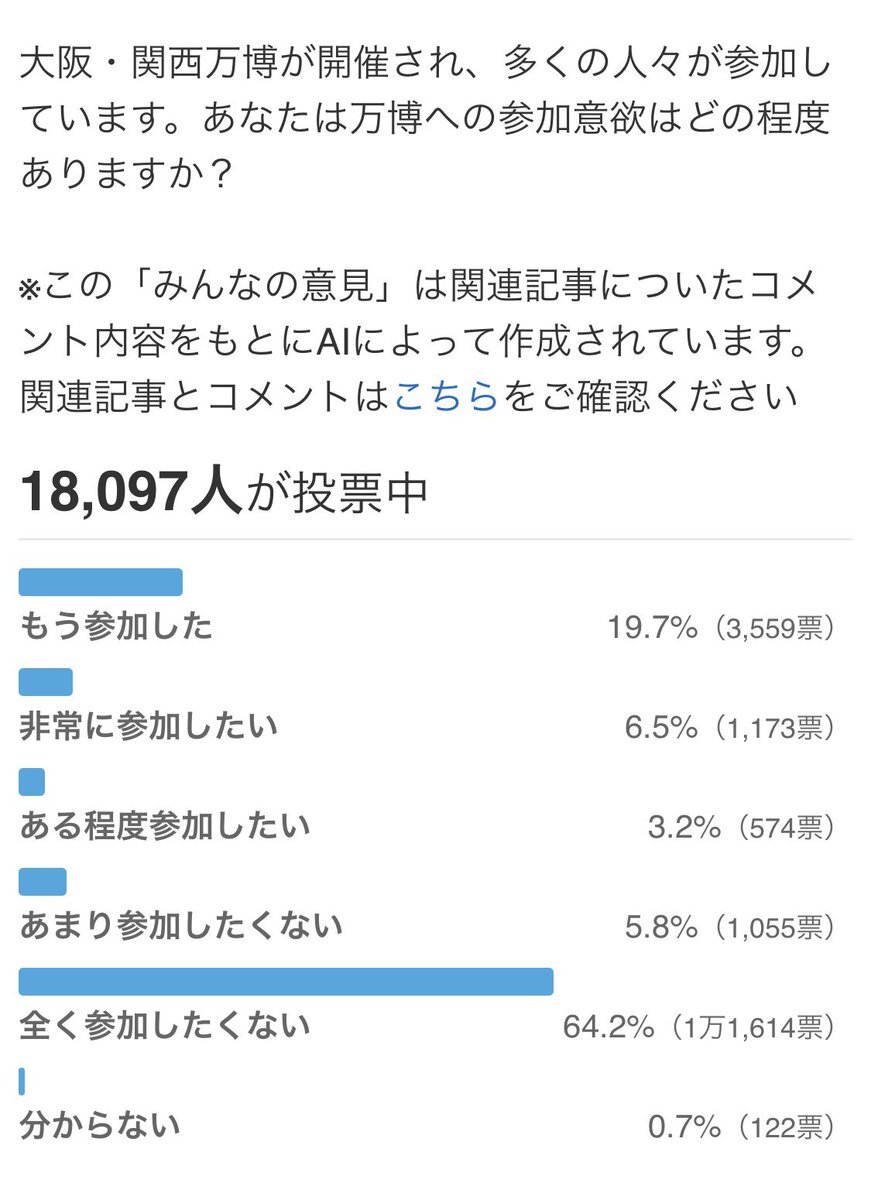Click the blue bar above あまり参加したくない
This screenshot has height=1200, width=871.
coord(43,882)
